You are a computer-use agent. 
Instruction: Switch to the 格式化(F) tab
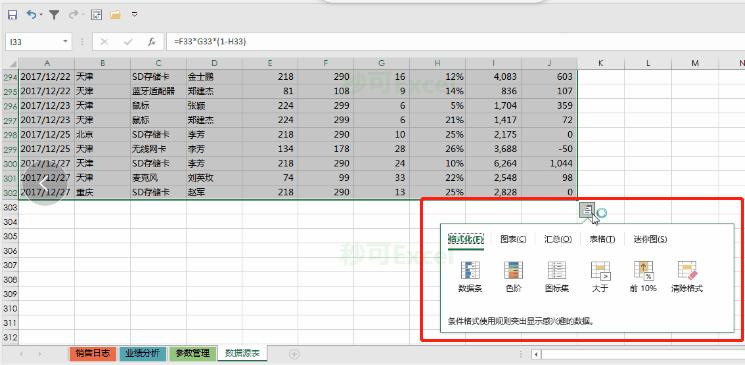[x=466, y=239]
